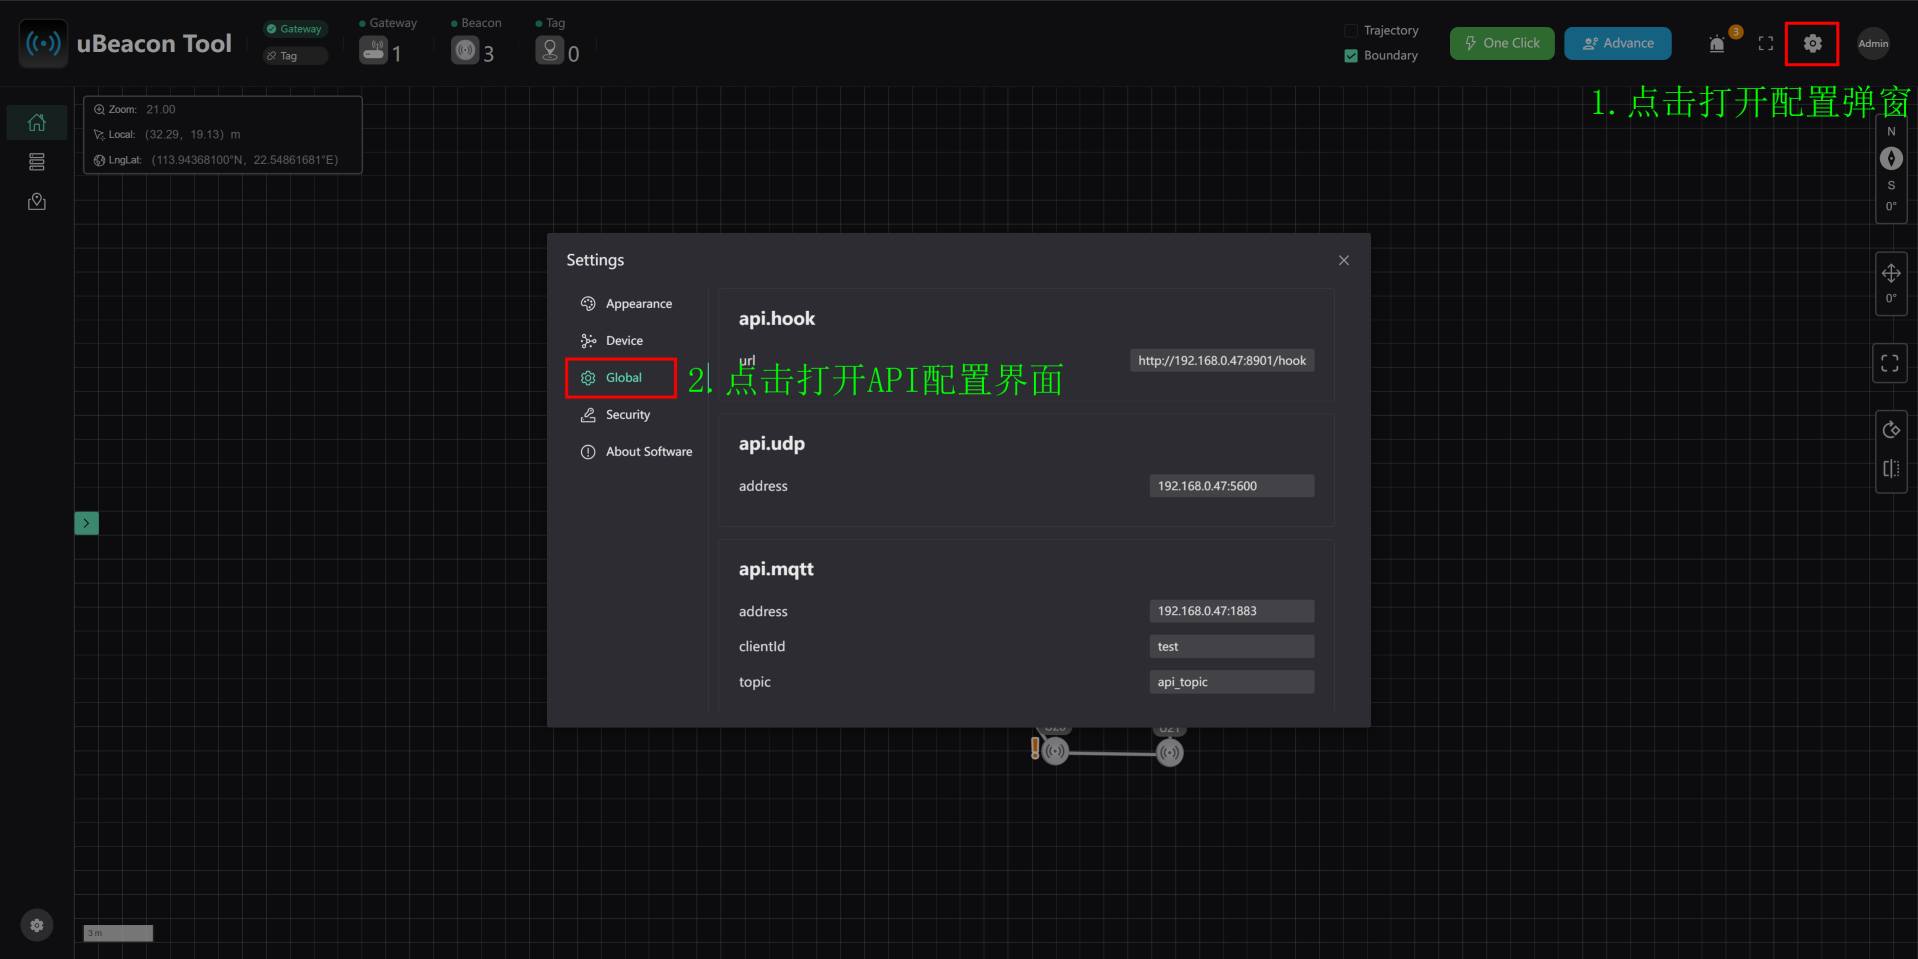Click the fit-to-screen map tool

[1890, 363]
